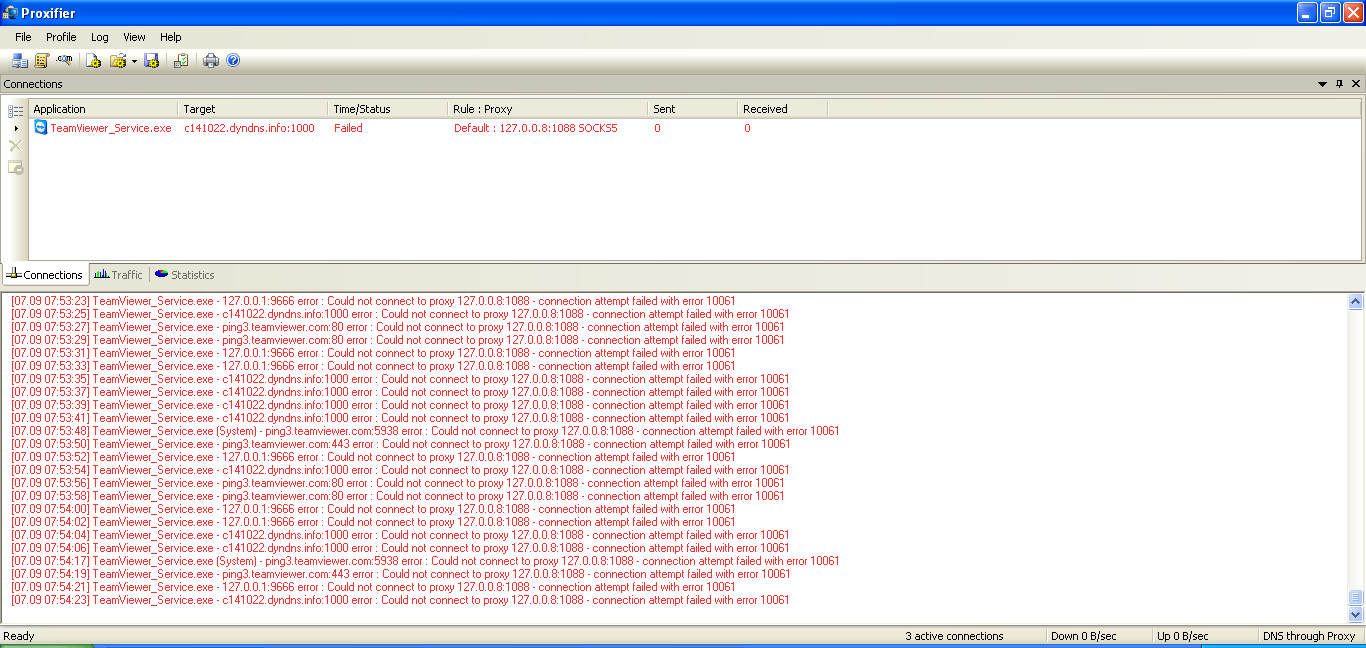Image resolution: width=1366 pixels, height=648 pixels.
Task: Click log entry at 07:54:17
Action: 425,561
